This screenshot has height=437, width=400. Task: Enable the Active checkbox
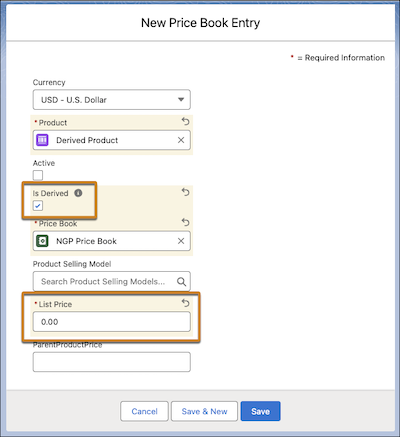click(38, 175)
